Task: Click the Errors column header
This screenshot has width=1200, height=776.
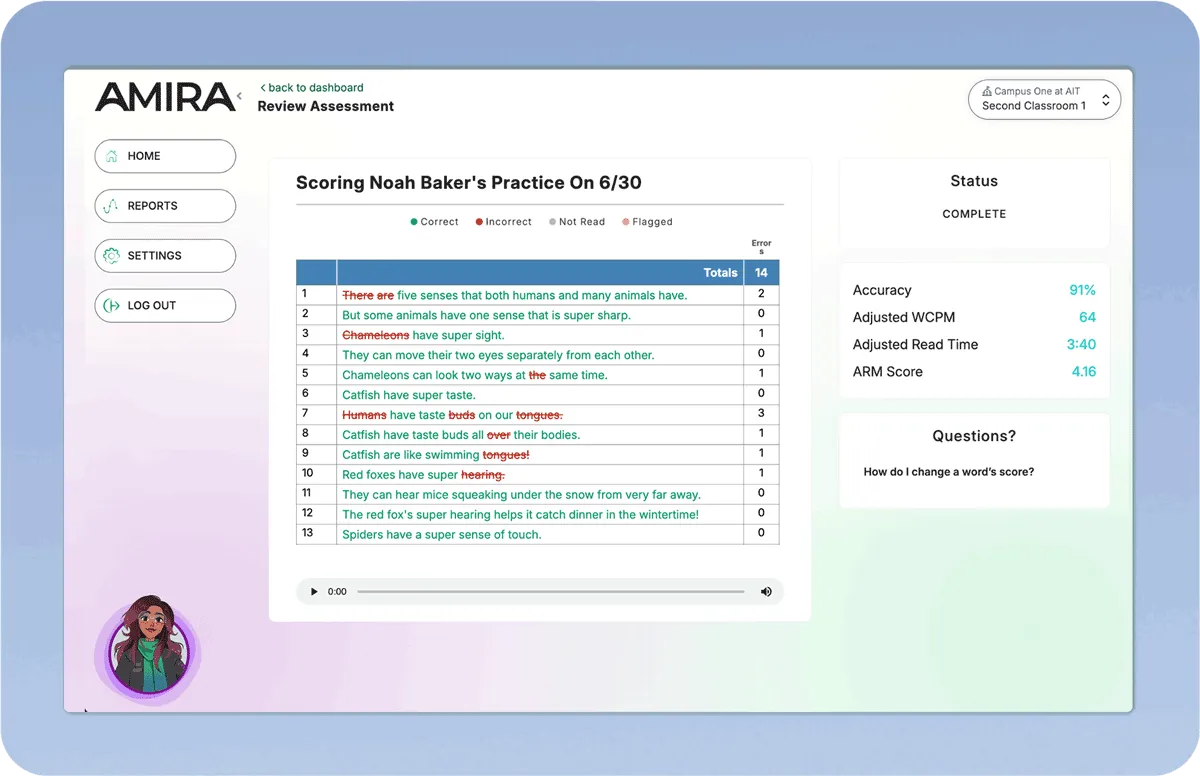Action: tap(761, 247)
